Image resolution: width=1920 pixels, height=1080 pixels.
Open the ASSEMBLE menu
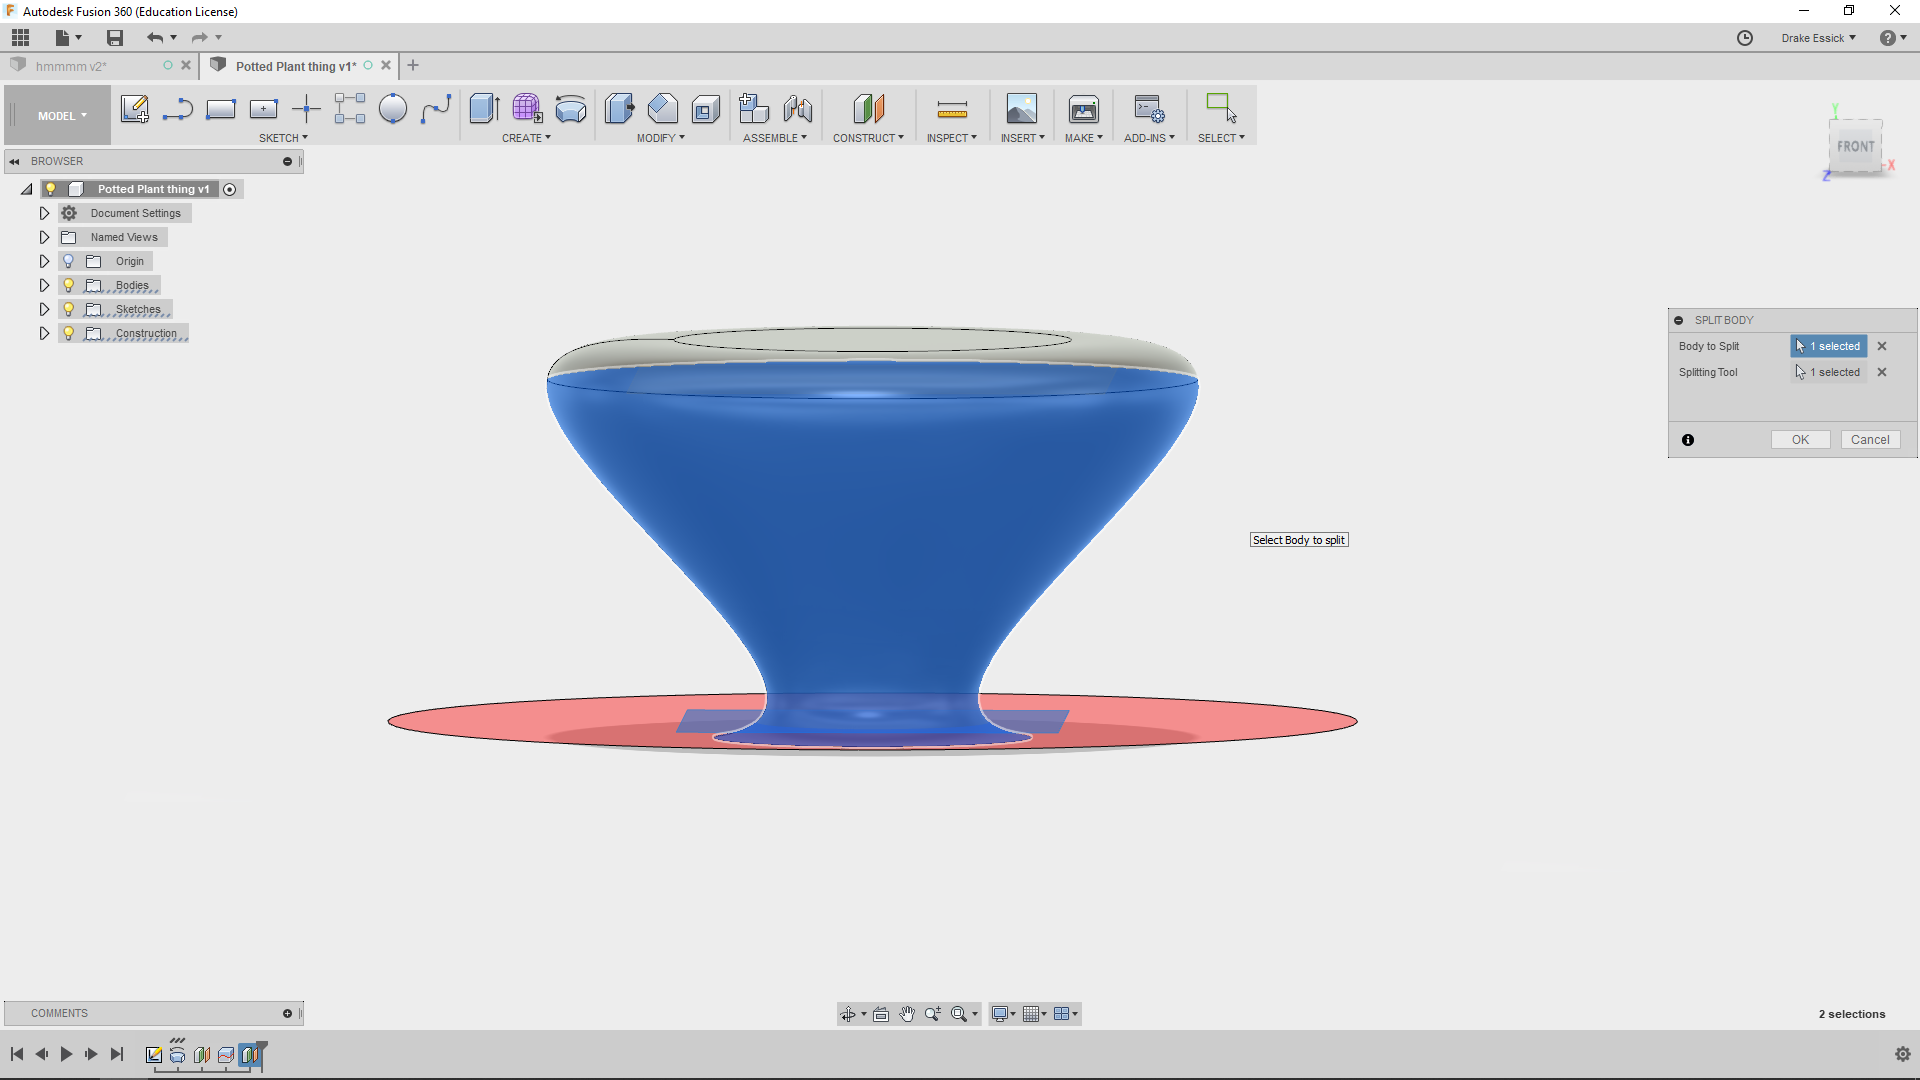tap(775, 138)
